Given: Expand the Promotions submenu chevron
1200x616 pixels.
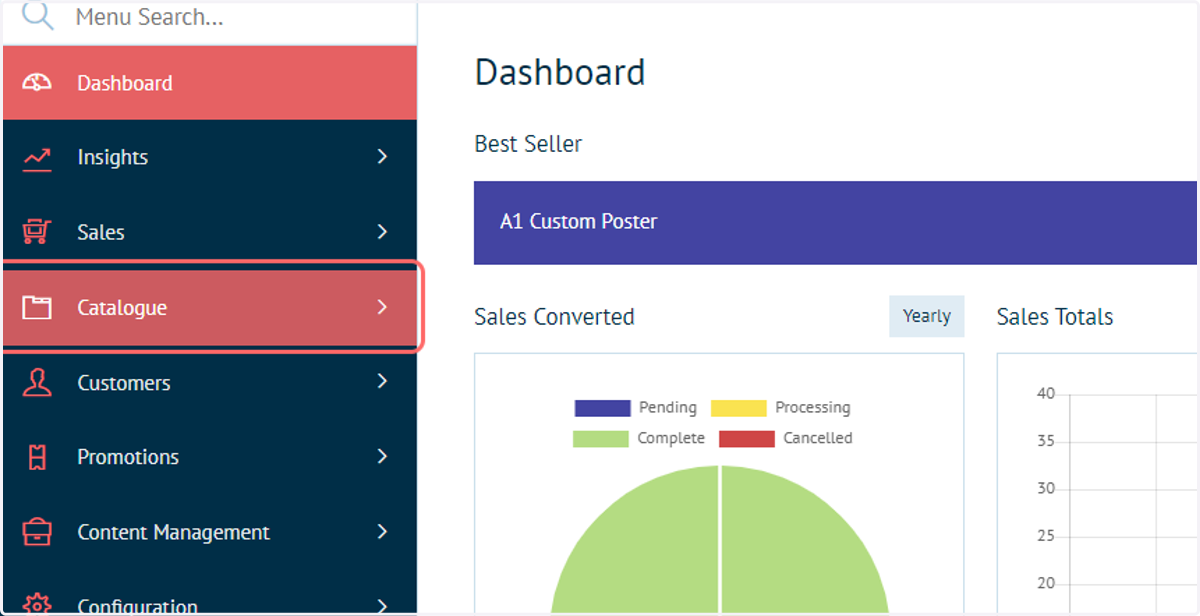Looking at the screenshot, I should [x=382, y=456].
